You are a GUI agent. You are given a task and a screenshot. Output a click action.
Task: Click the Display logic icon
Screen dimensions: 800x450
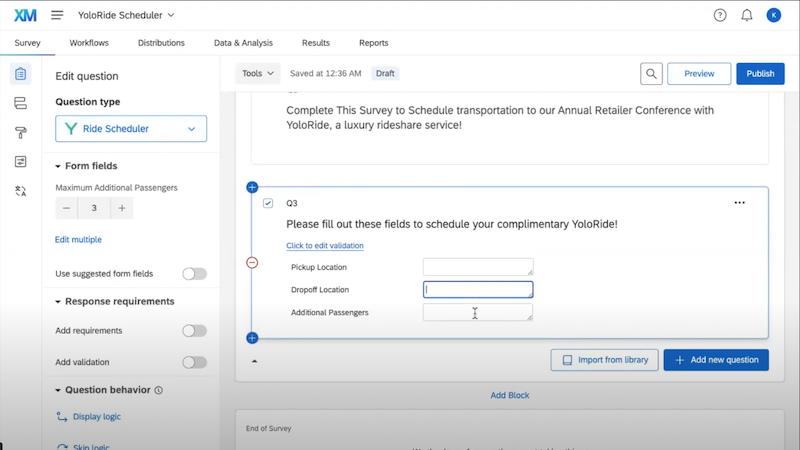point(62,417)
